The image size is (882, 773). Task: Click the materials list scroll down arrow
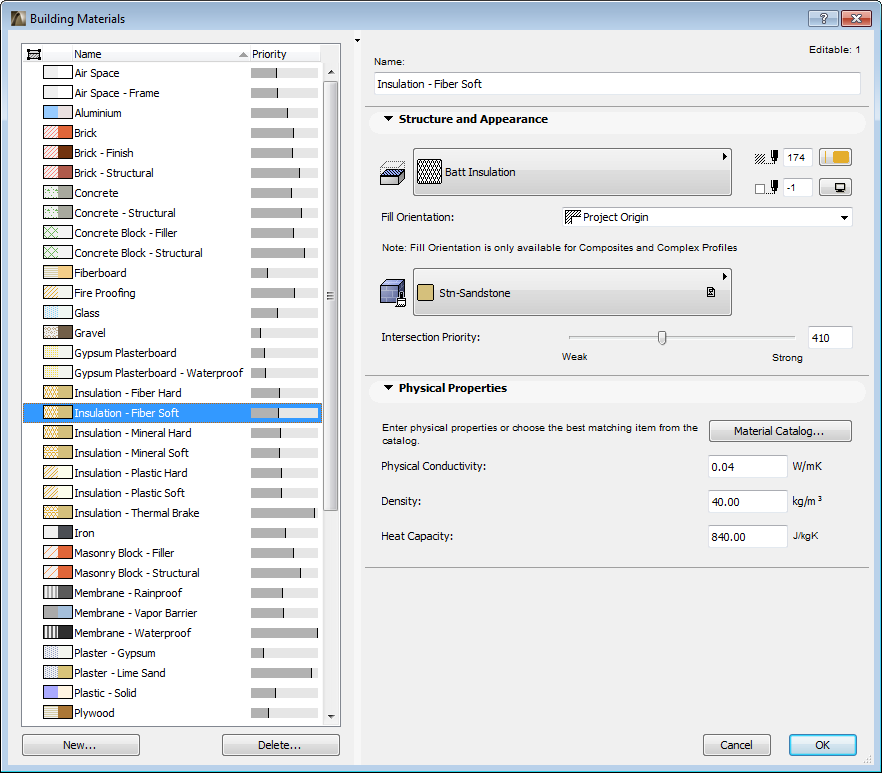(331, 716)
